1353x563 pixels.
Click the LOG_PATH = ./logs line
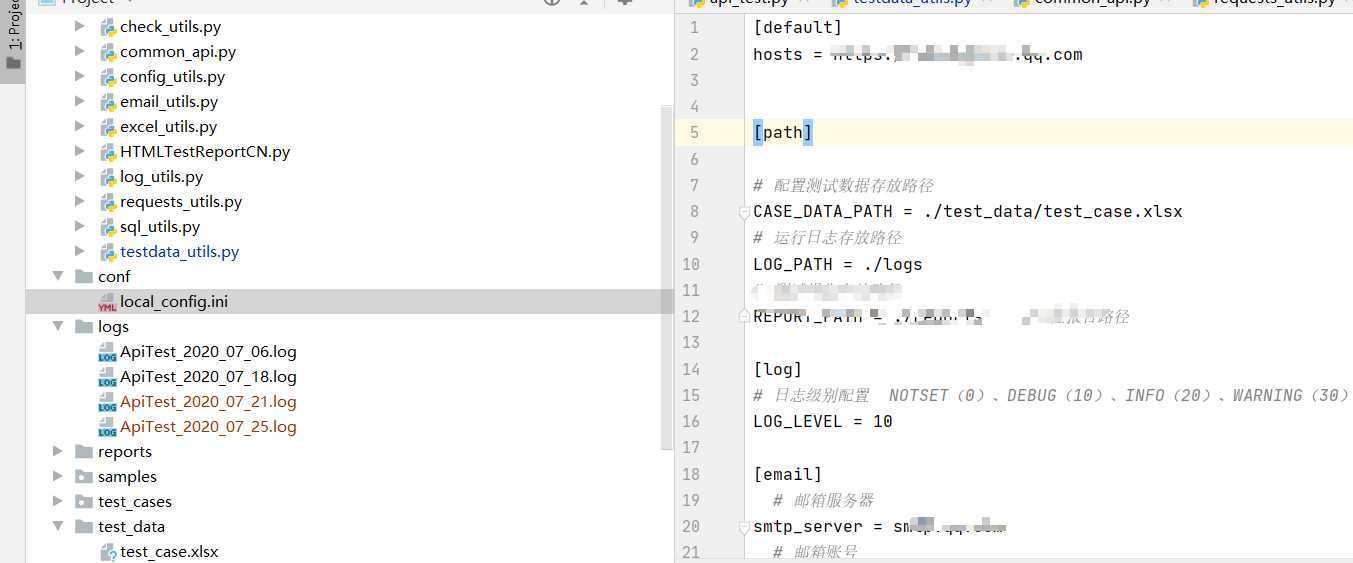click(x=838, y=265)
